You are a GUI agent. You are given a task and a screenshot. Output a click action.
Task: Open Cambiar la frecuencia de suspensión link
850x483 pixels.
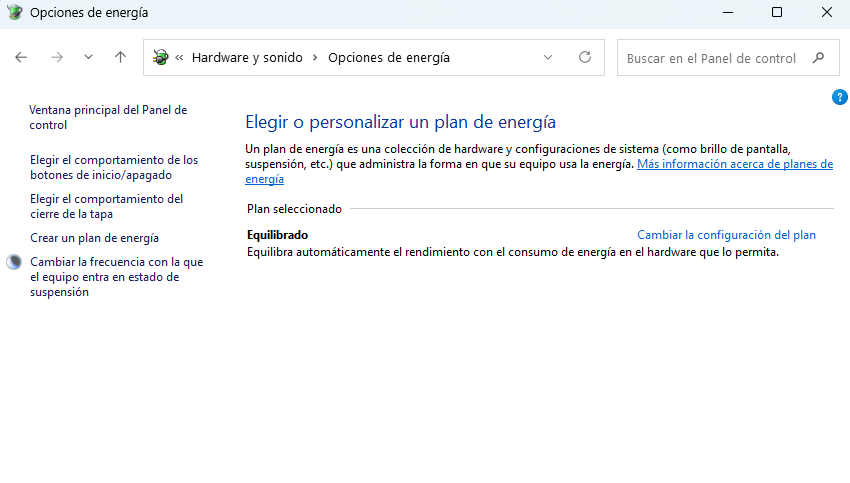(x=117, y=277)
